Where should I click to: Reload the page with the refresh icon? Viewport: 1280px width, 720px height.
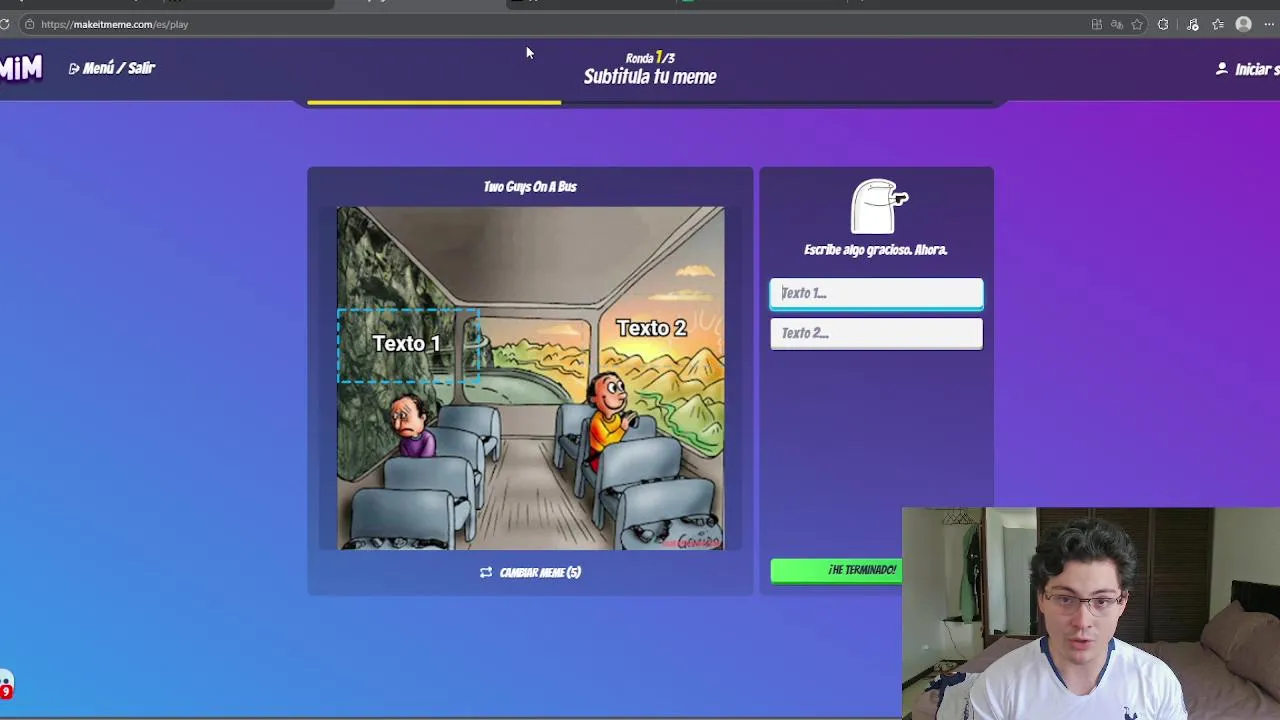(x=5, y=24)
